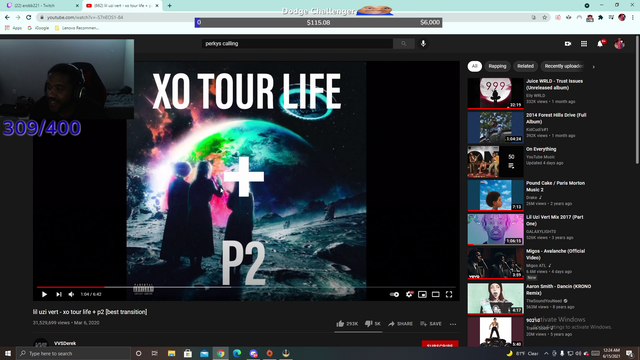View YouTube notifications bell
The image size is (640, 360).
pos(600,44)
